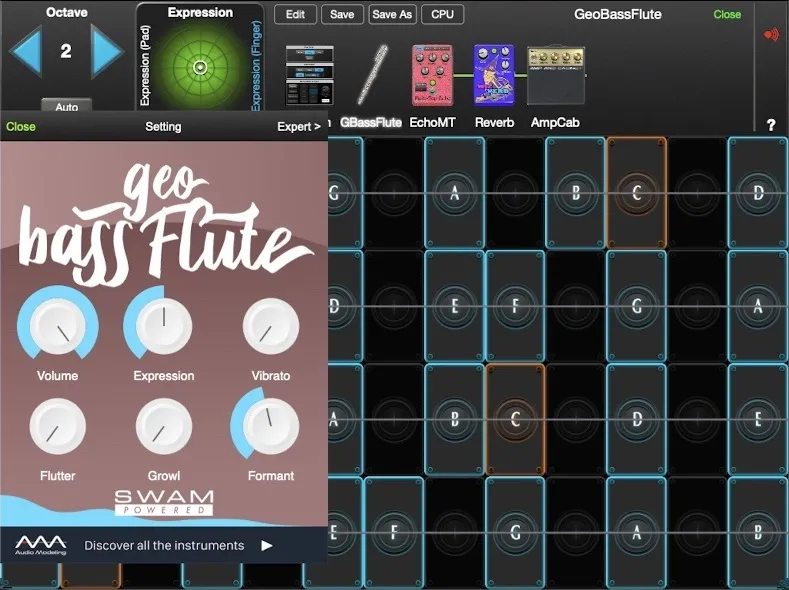This screenshot has height=590, width=789.
Task: Play the F pad in bottom row
Action: [394, 532]
